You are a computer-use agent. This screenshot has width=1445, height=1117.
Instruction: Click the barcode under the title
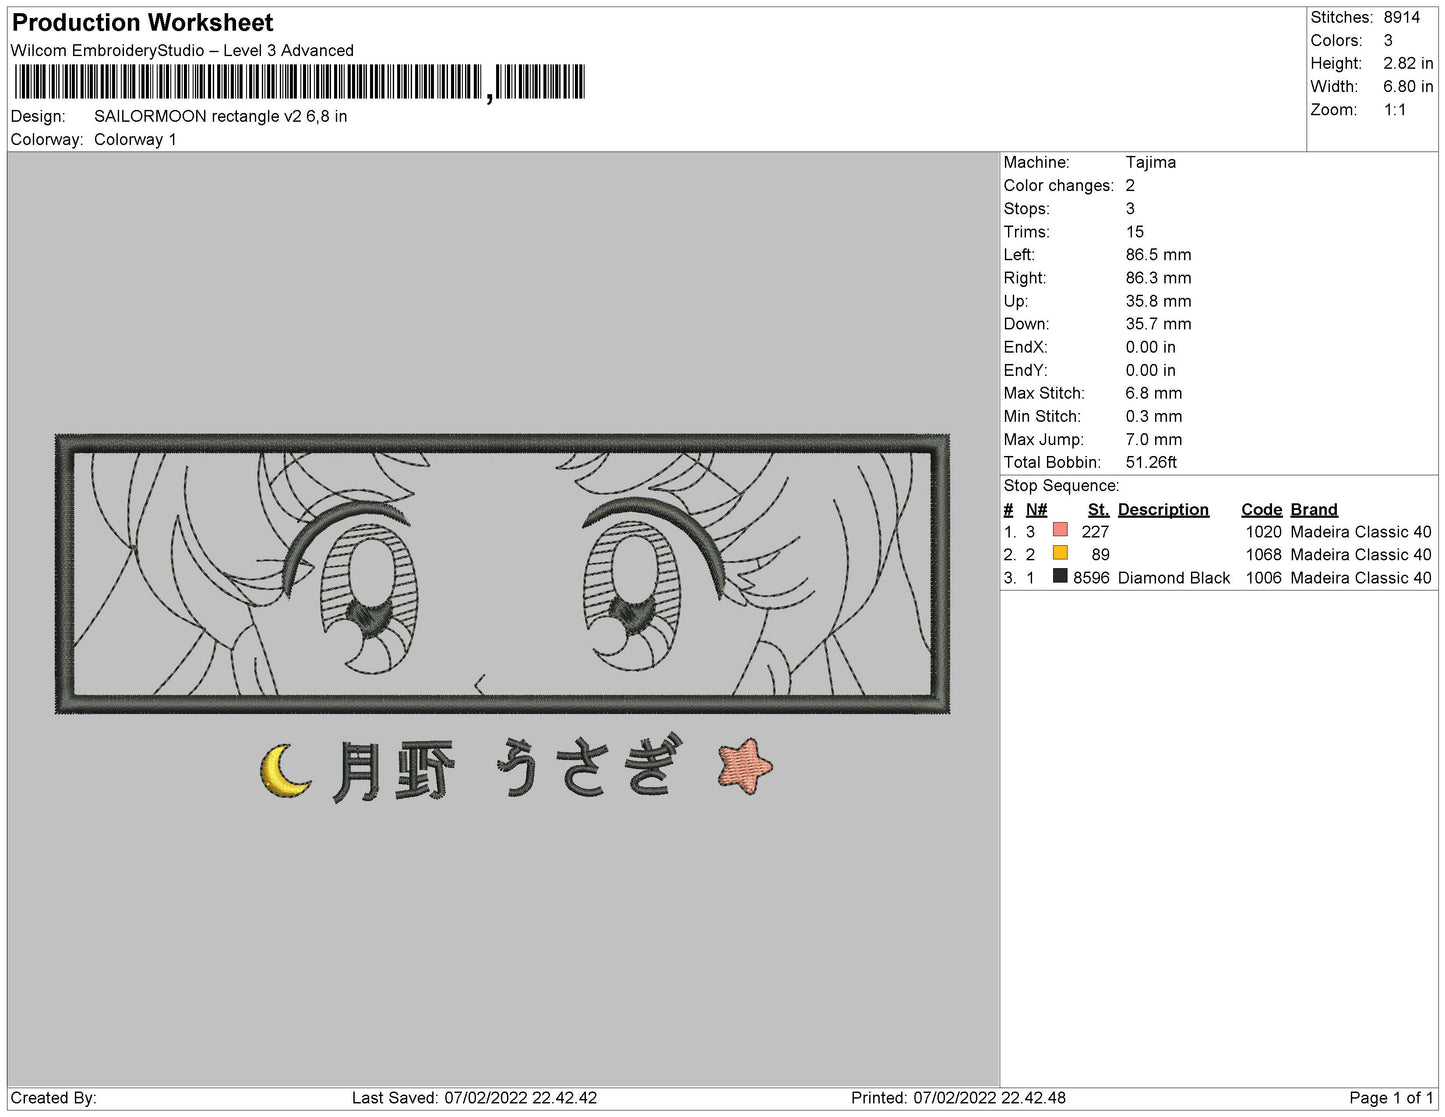coord(299,82)
